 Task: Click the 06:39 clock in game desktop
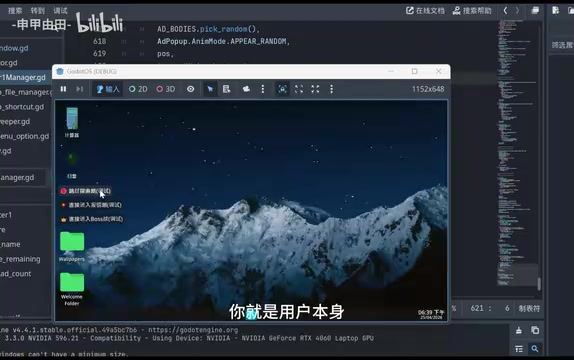431,314
